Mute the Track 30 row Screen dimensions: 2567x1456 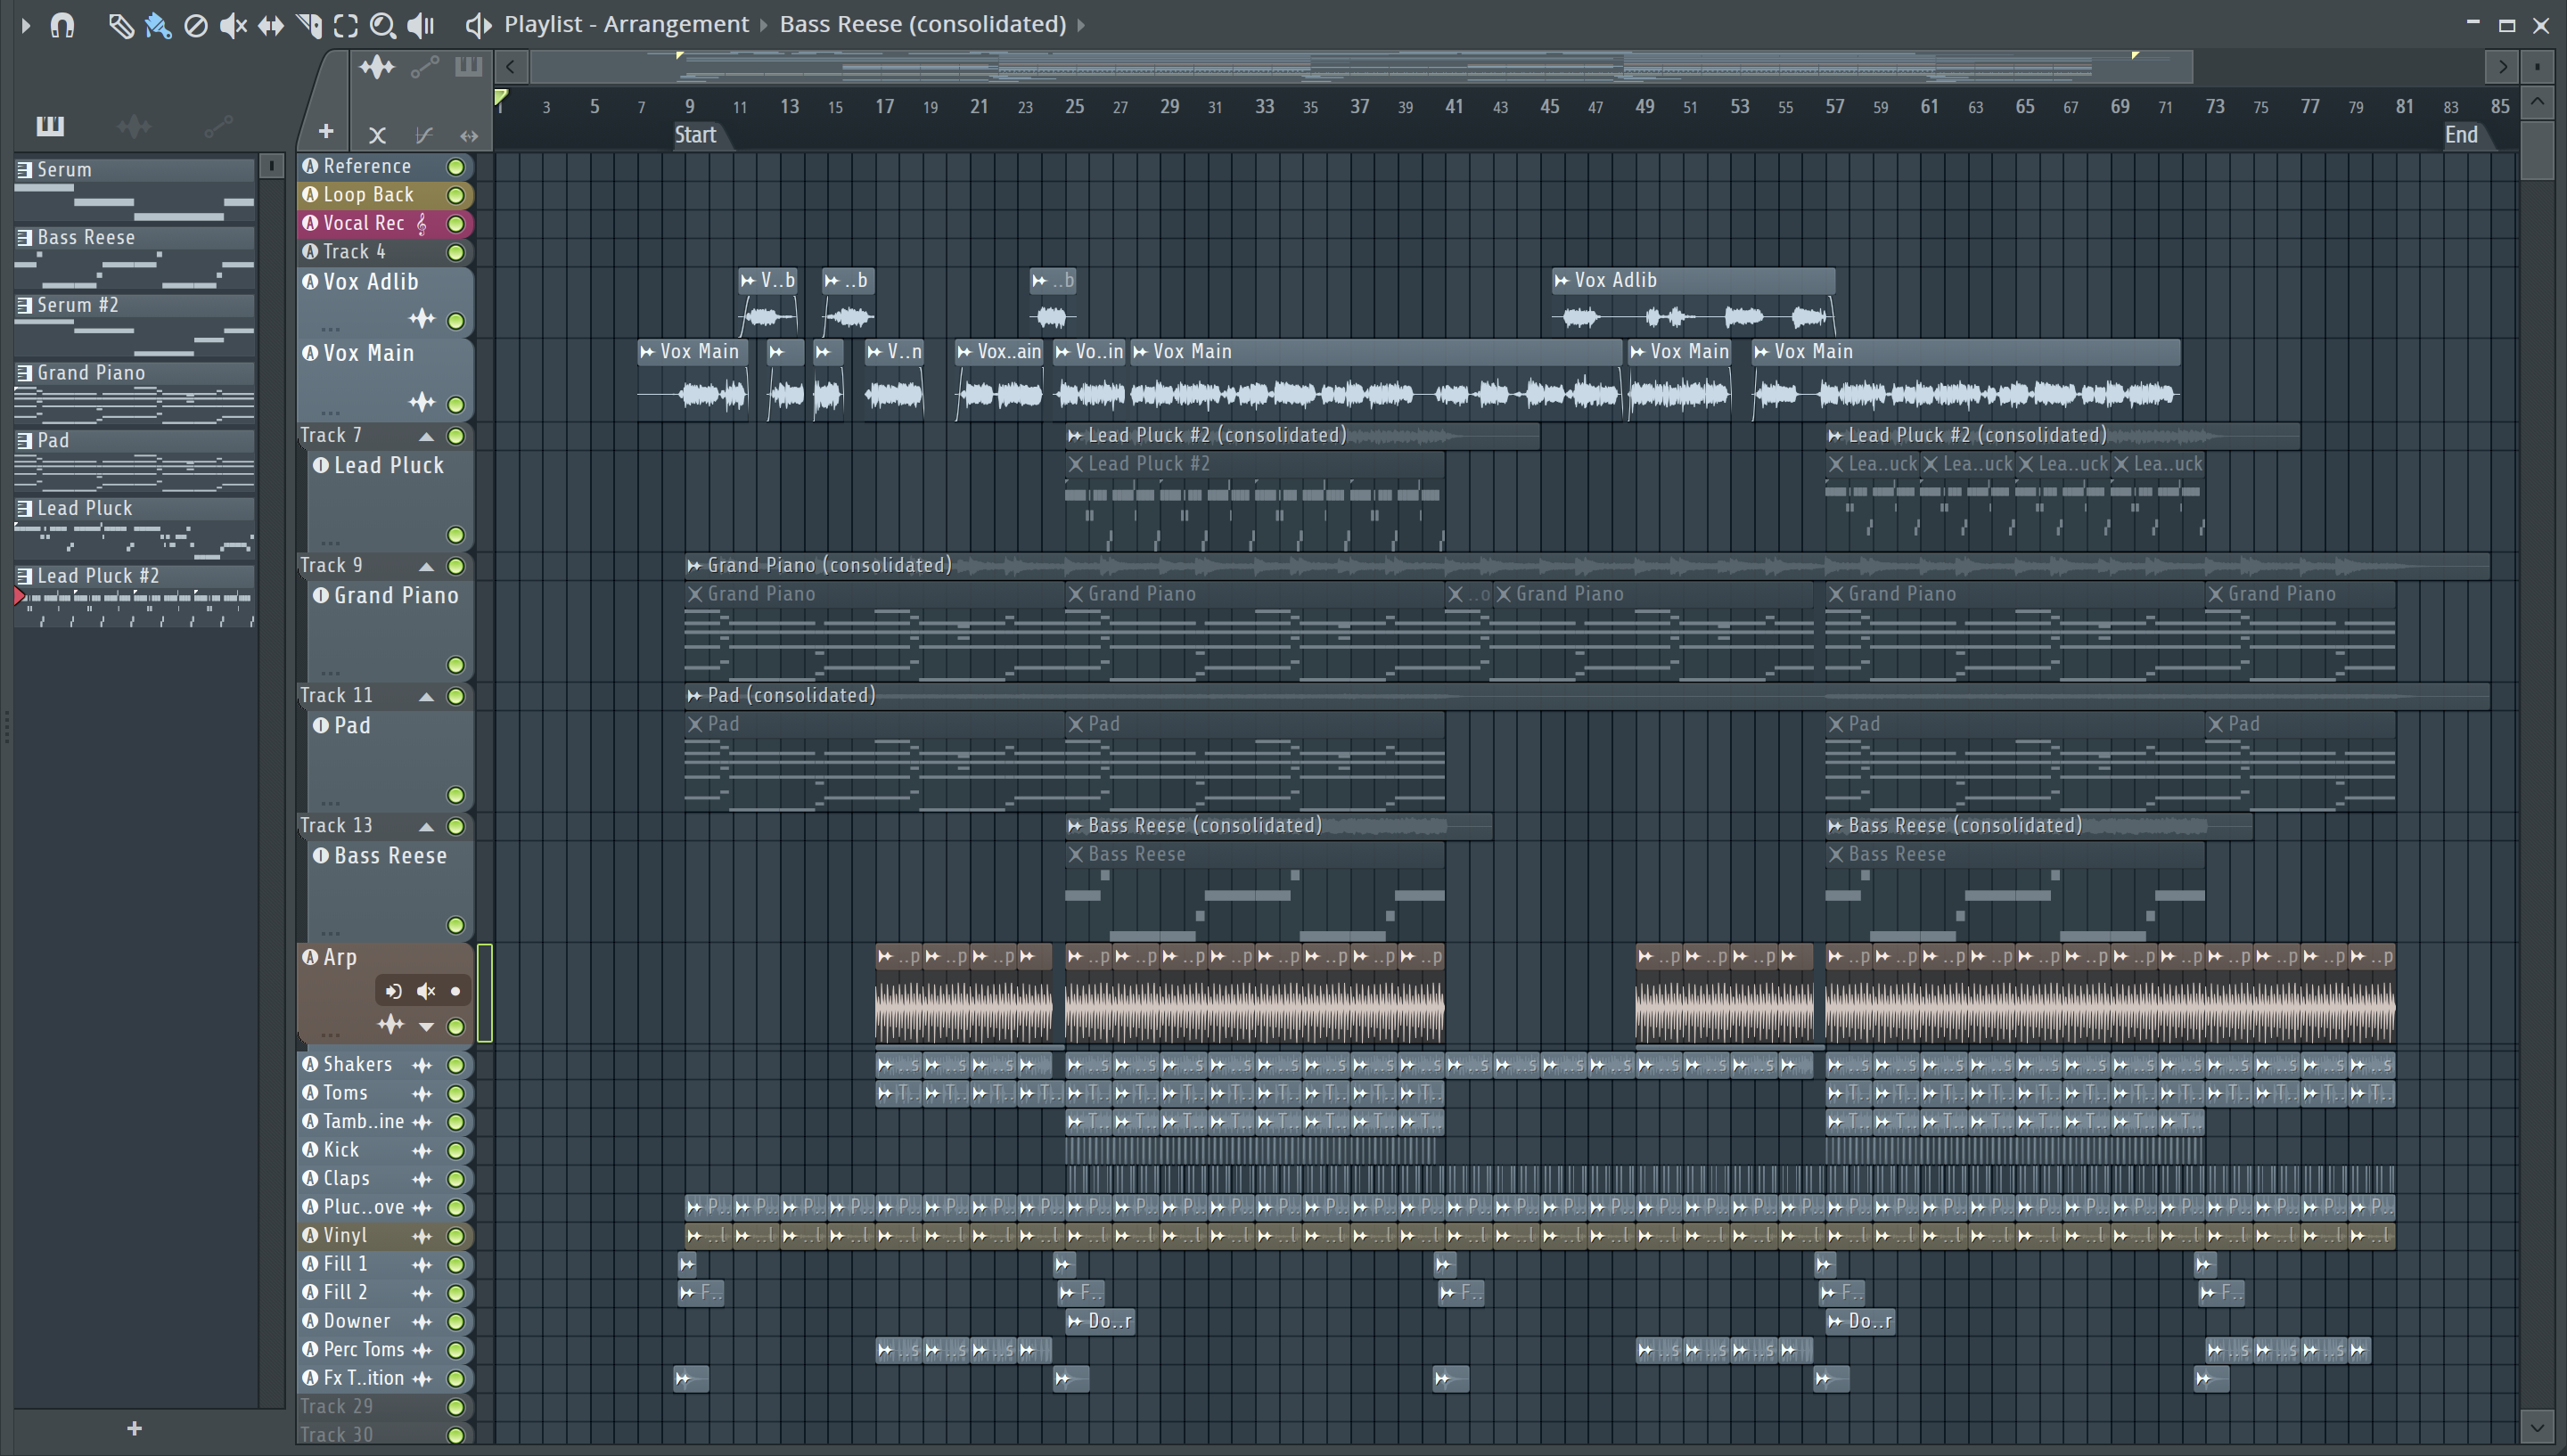pyautogui.click(x=456, y=1436)
